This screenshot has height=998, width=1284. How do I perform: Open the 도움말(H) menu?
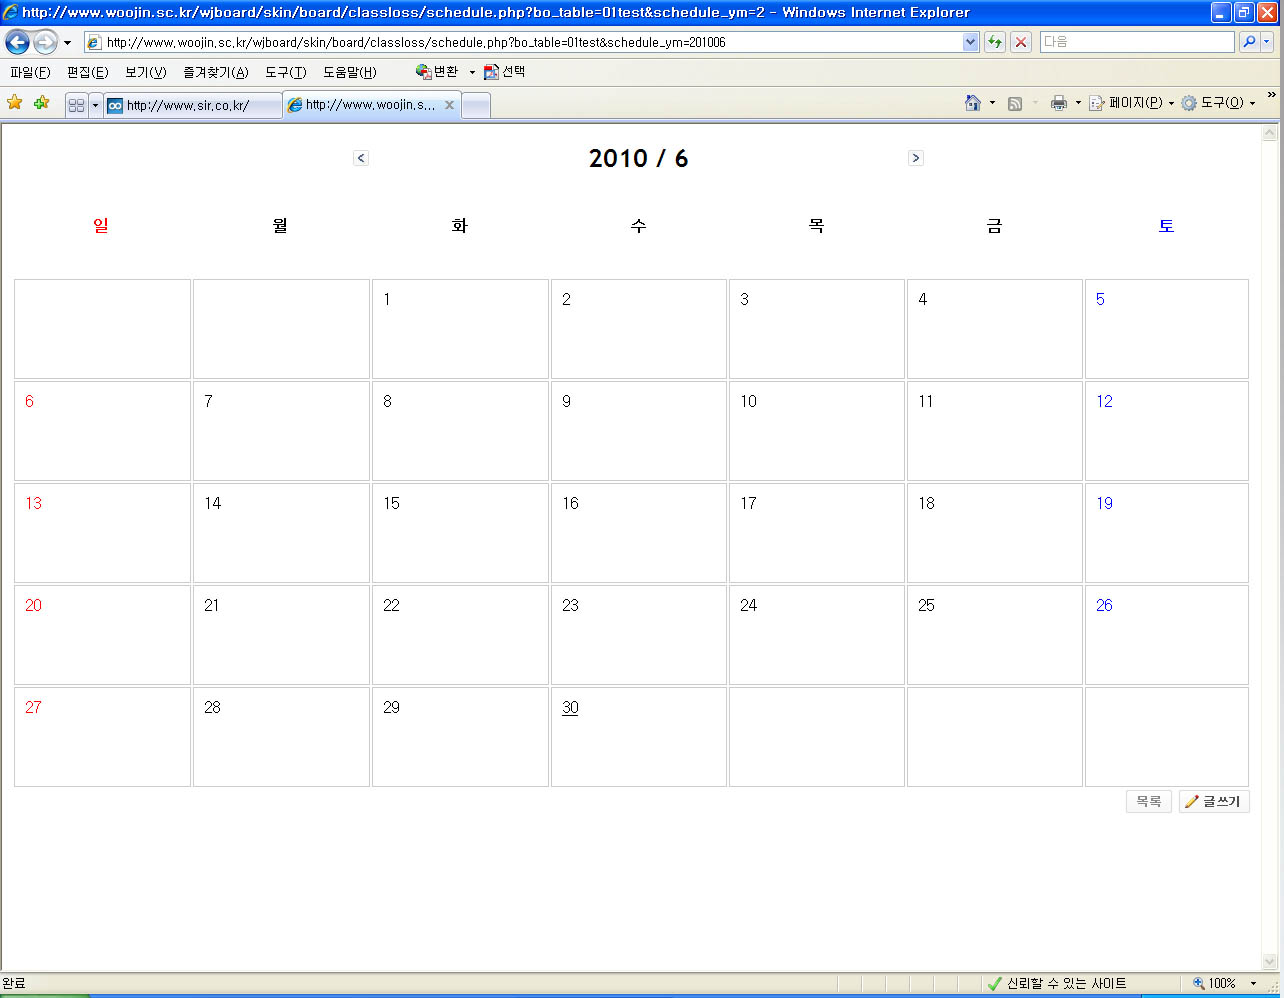(350, 73)
